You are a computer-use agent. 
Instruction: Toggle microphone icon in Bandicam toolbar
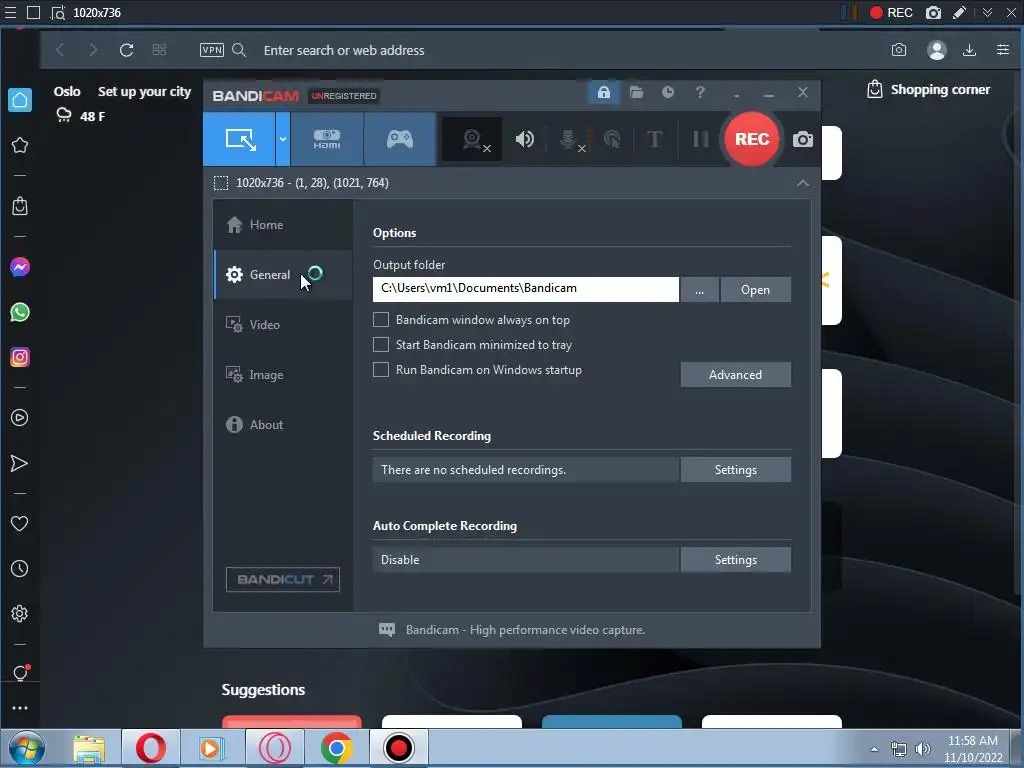click(569, 139)
